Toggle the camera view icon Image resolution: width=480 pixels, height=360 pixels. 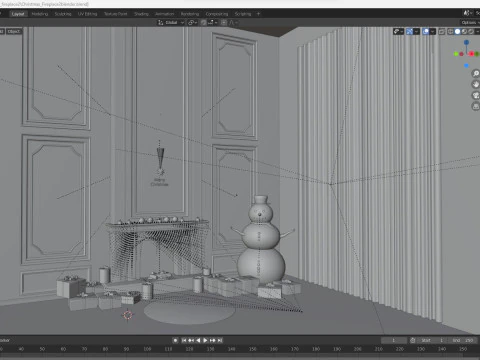click(x=476, y=95)
